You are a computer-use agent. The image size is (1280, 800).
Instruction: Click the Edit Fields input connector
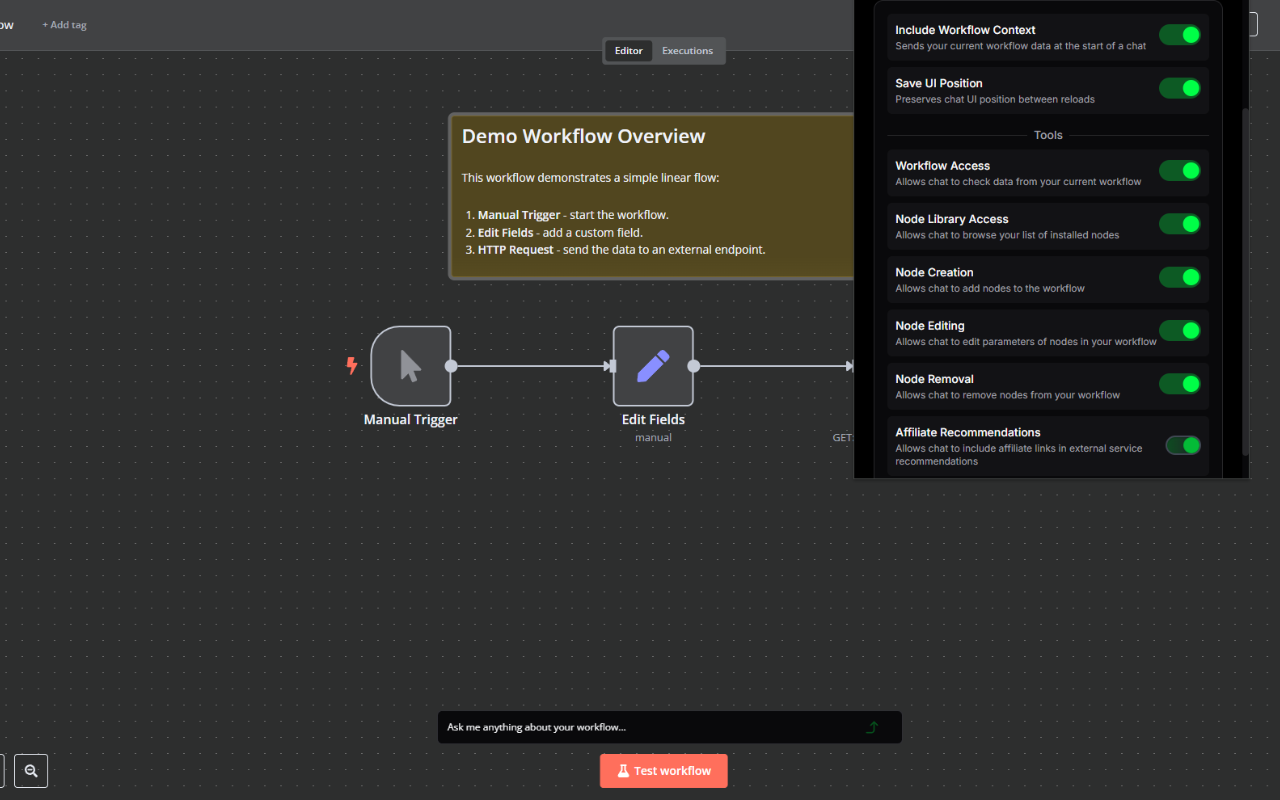click(x=611, y=366)
